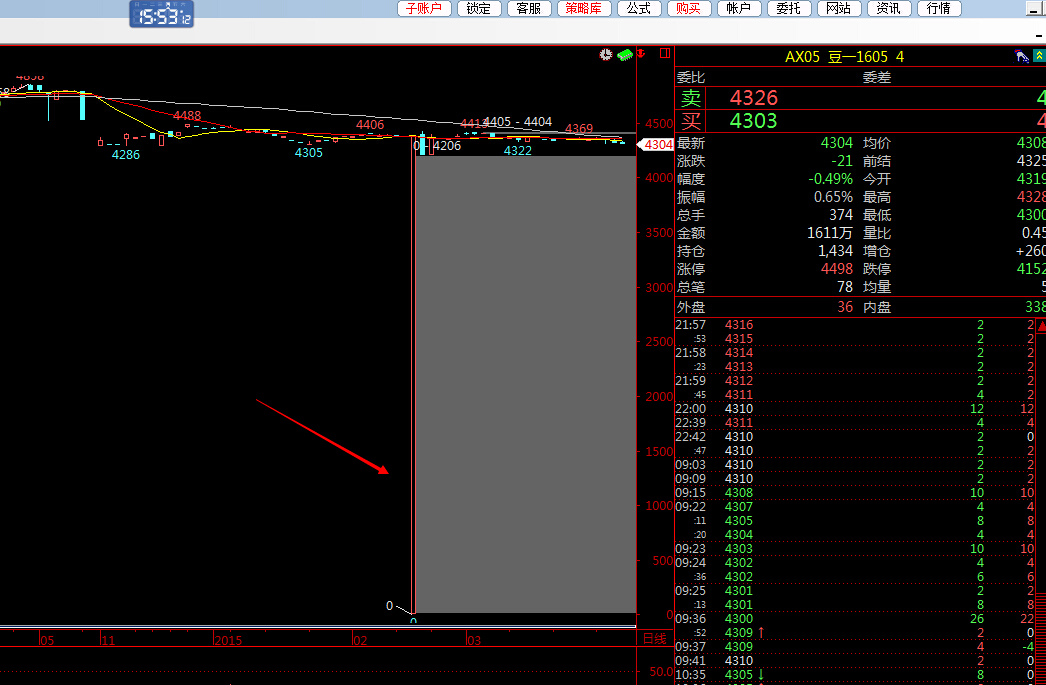Click the current price marker 4304 on axis

[x=656, y=145]
